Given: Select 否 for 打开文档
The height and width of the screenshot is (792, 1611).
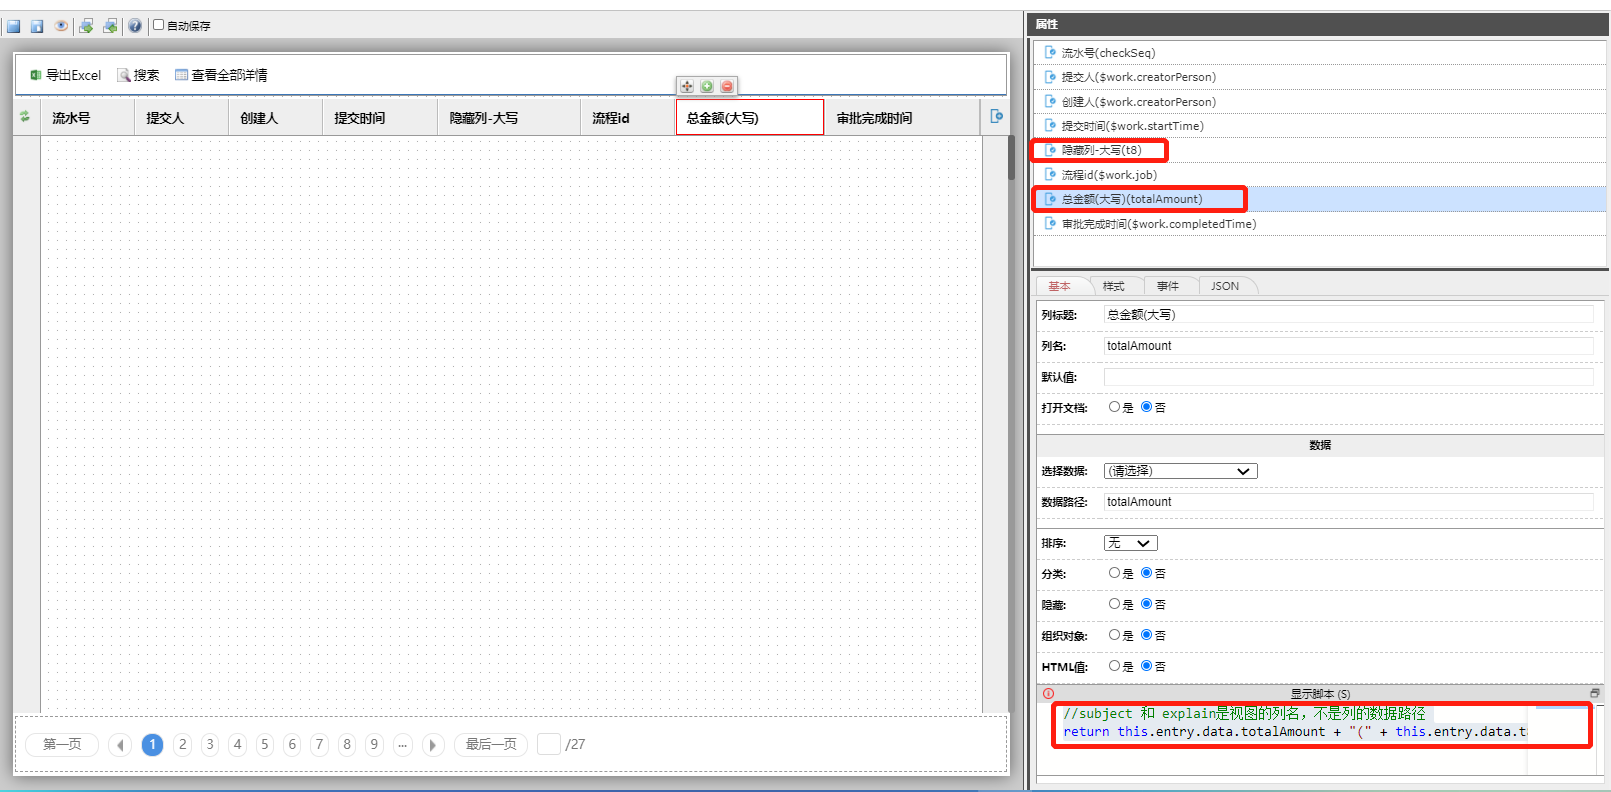Looking at the screenshot, I should (1146, 407).
